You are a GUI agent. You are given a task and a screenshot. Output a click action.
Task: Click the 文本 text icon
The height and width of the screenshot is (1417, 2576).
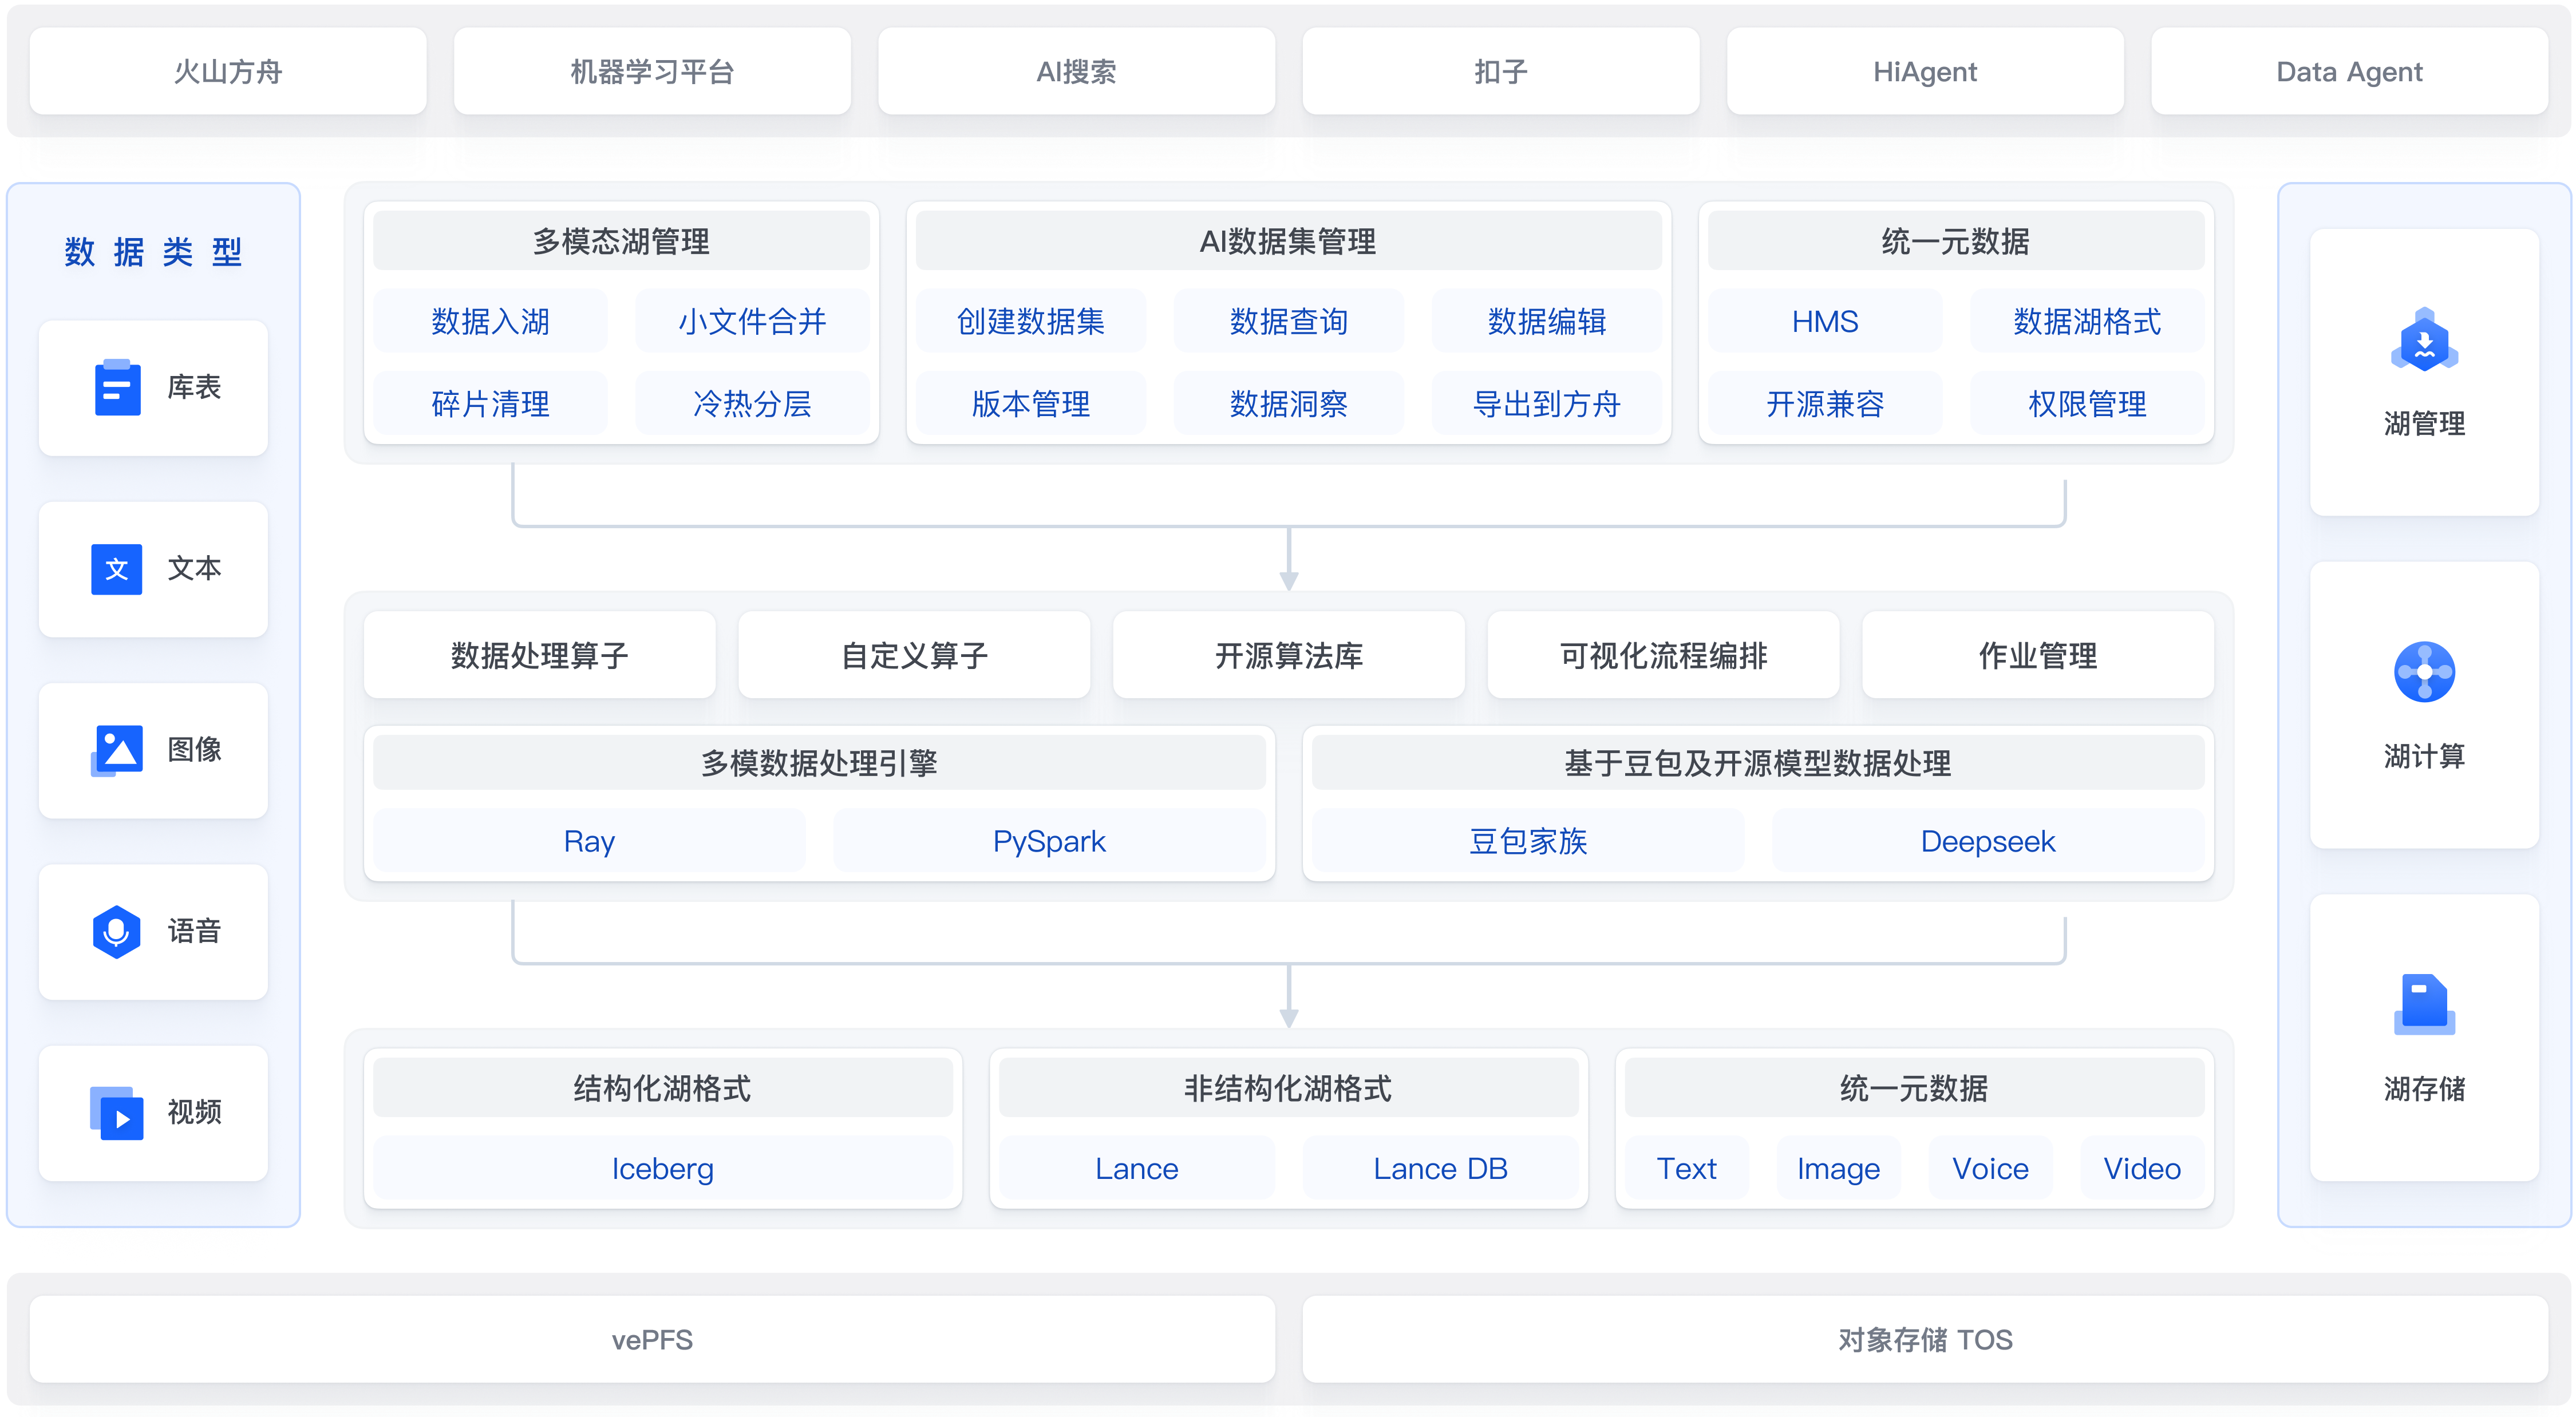(x=117, y=569)
